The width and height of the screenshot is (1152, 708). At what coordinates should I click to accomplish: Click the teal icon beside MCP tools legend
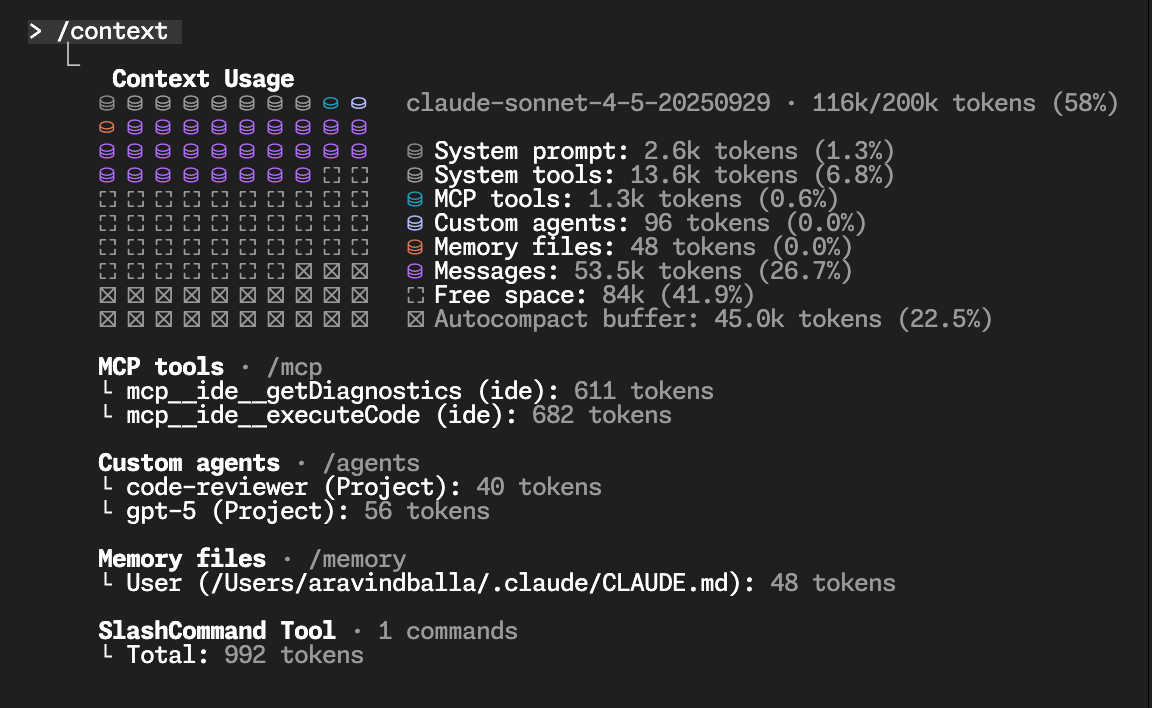pyautogui.click(x=415, y=199)
